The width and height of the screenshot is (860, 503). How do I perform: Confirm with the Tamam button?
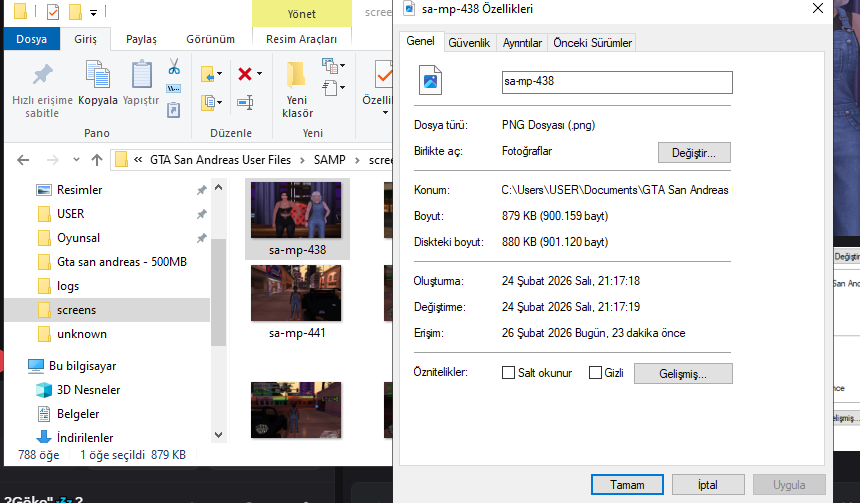[627, 485]
